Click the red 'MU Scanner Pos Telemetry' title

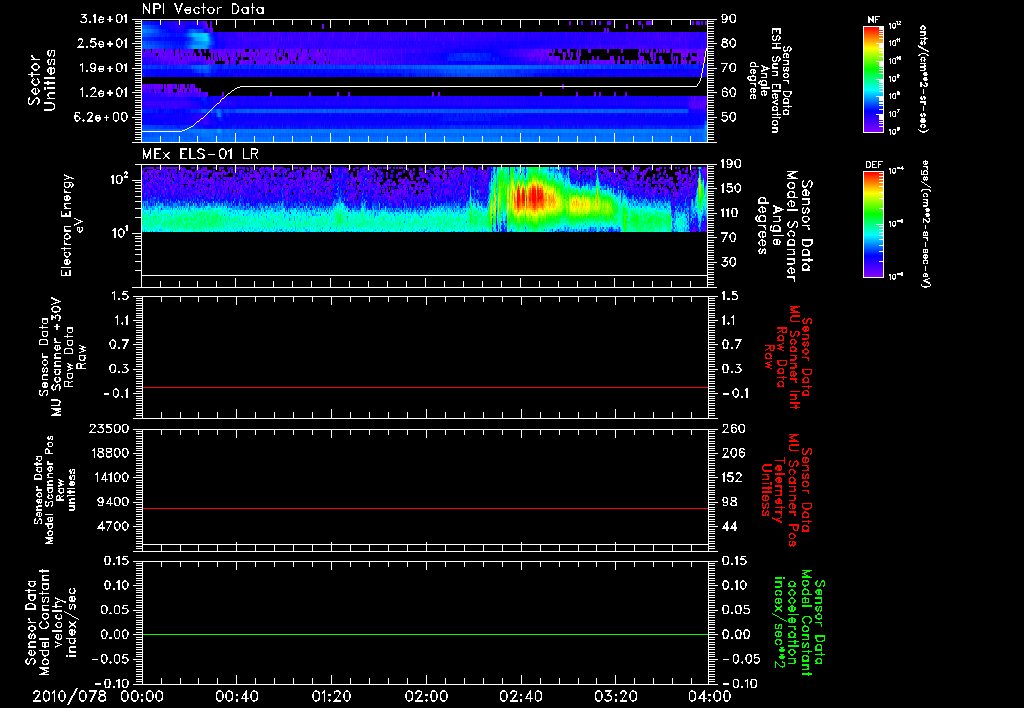788,490
